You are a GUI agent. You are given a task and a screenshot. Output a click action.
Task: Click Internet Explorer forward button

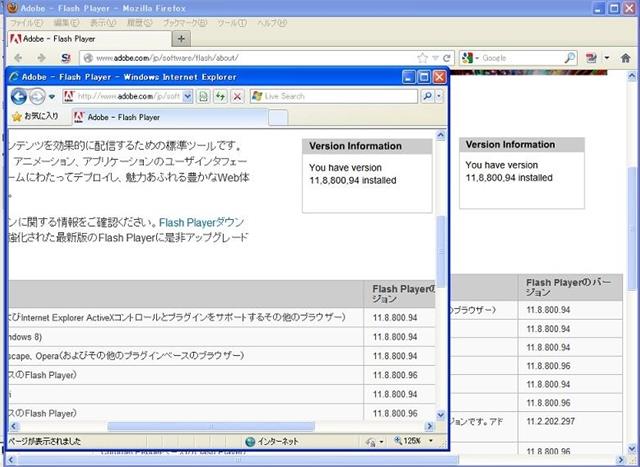[37, 97]
